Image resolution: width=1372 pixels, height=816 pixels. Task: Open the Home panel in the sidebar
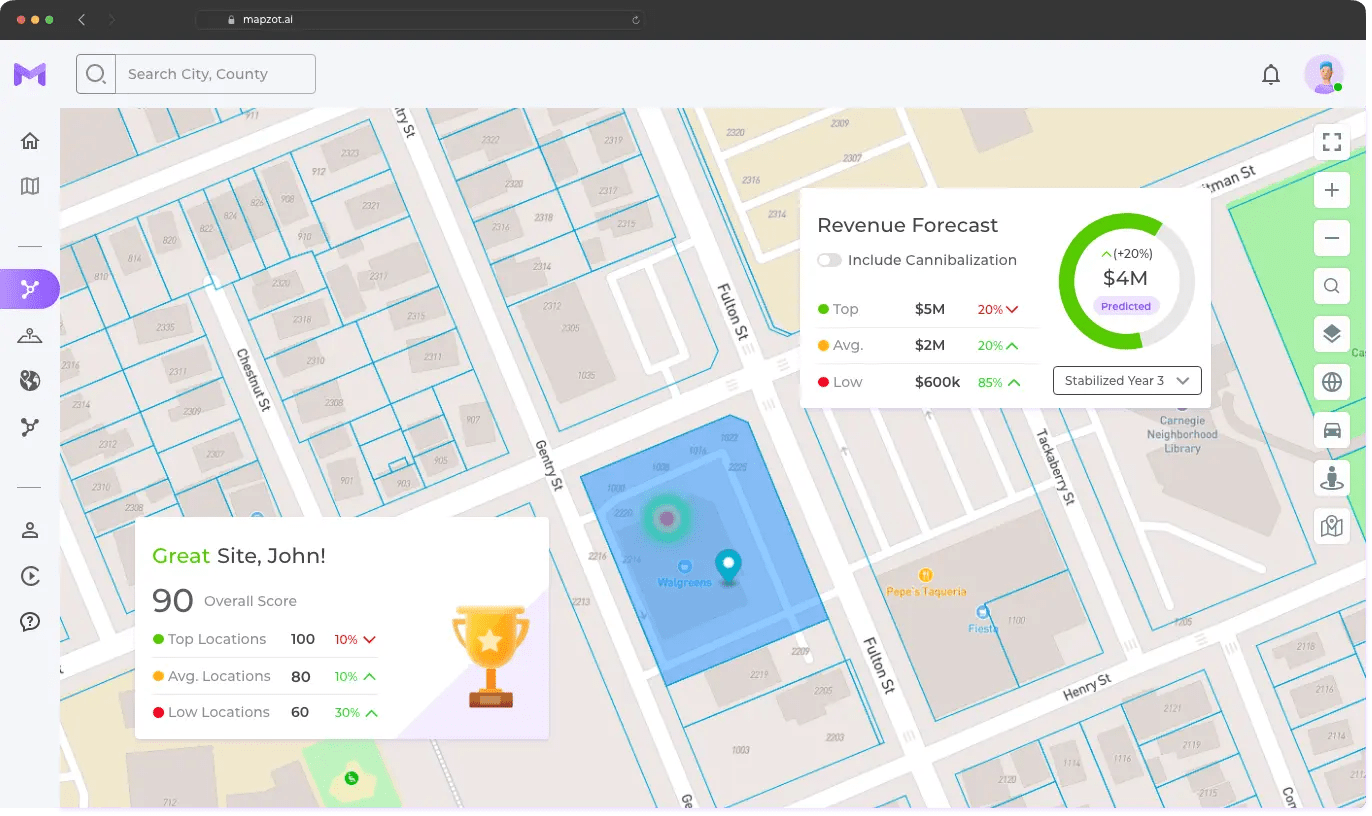(30, 141)
